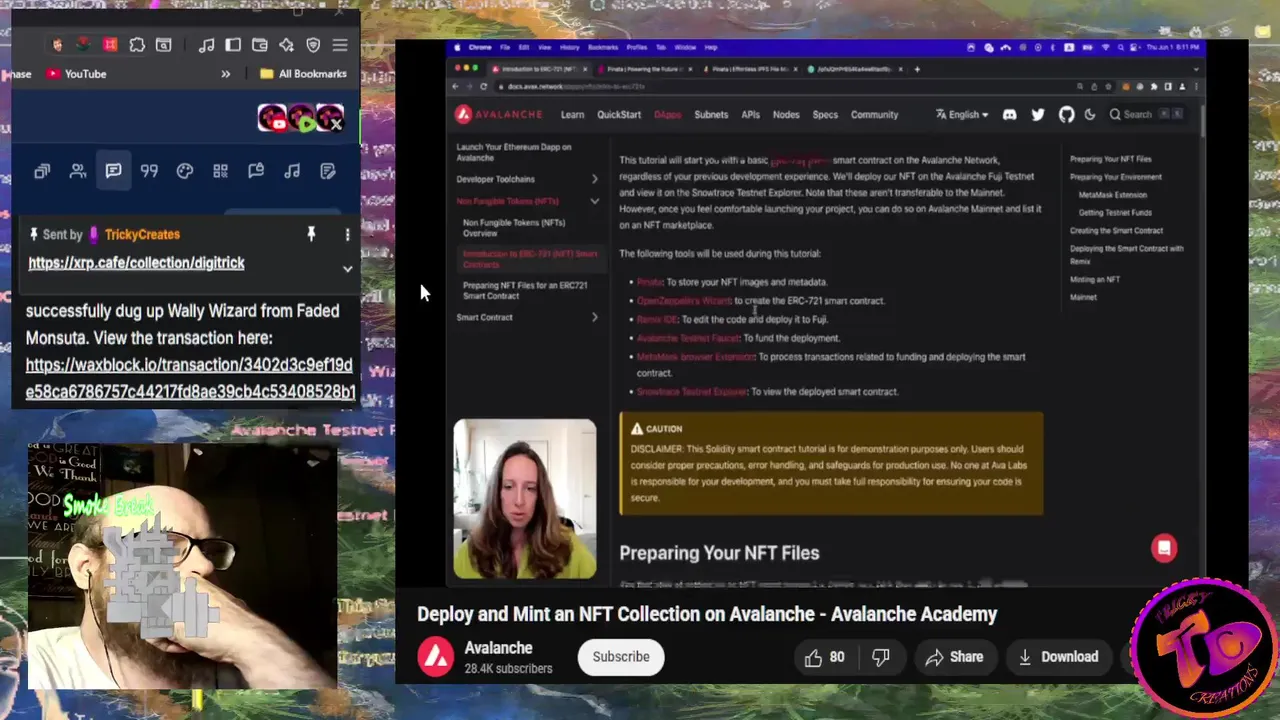Toggle the browser sidebar panel icon
Viewport: 1280px width, 720px height.
coord(233,45)
